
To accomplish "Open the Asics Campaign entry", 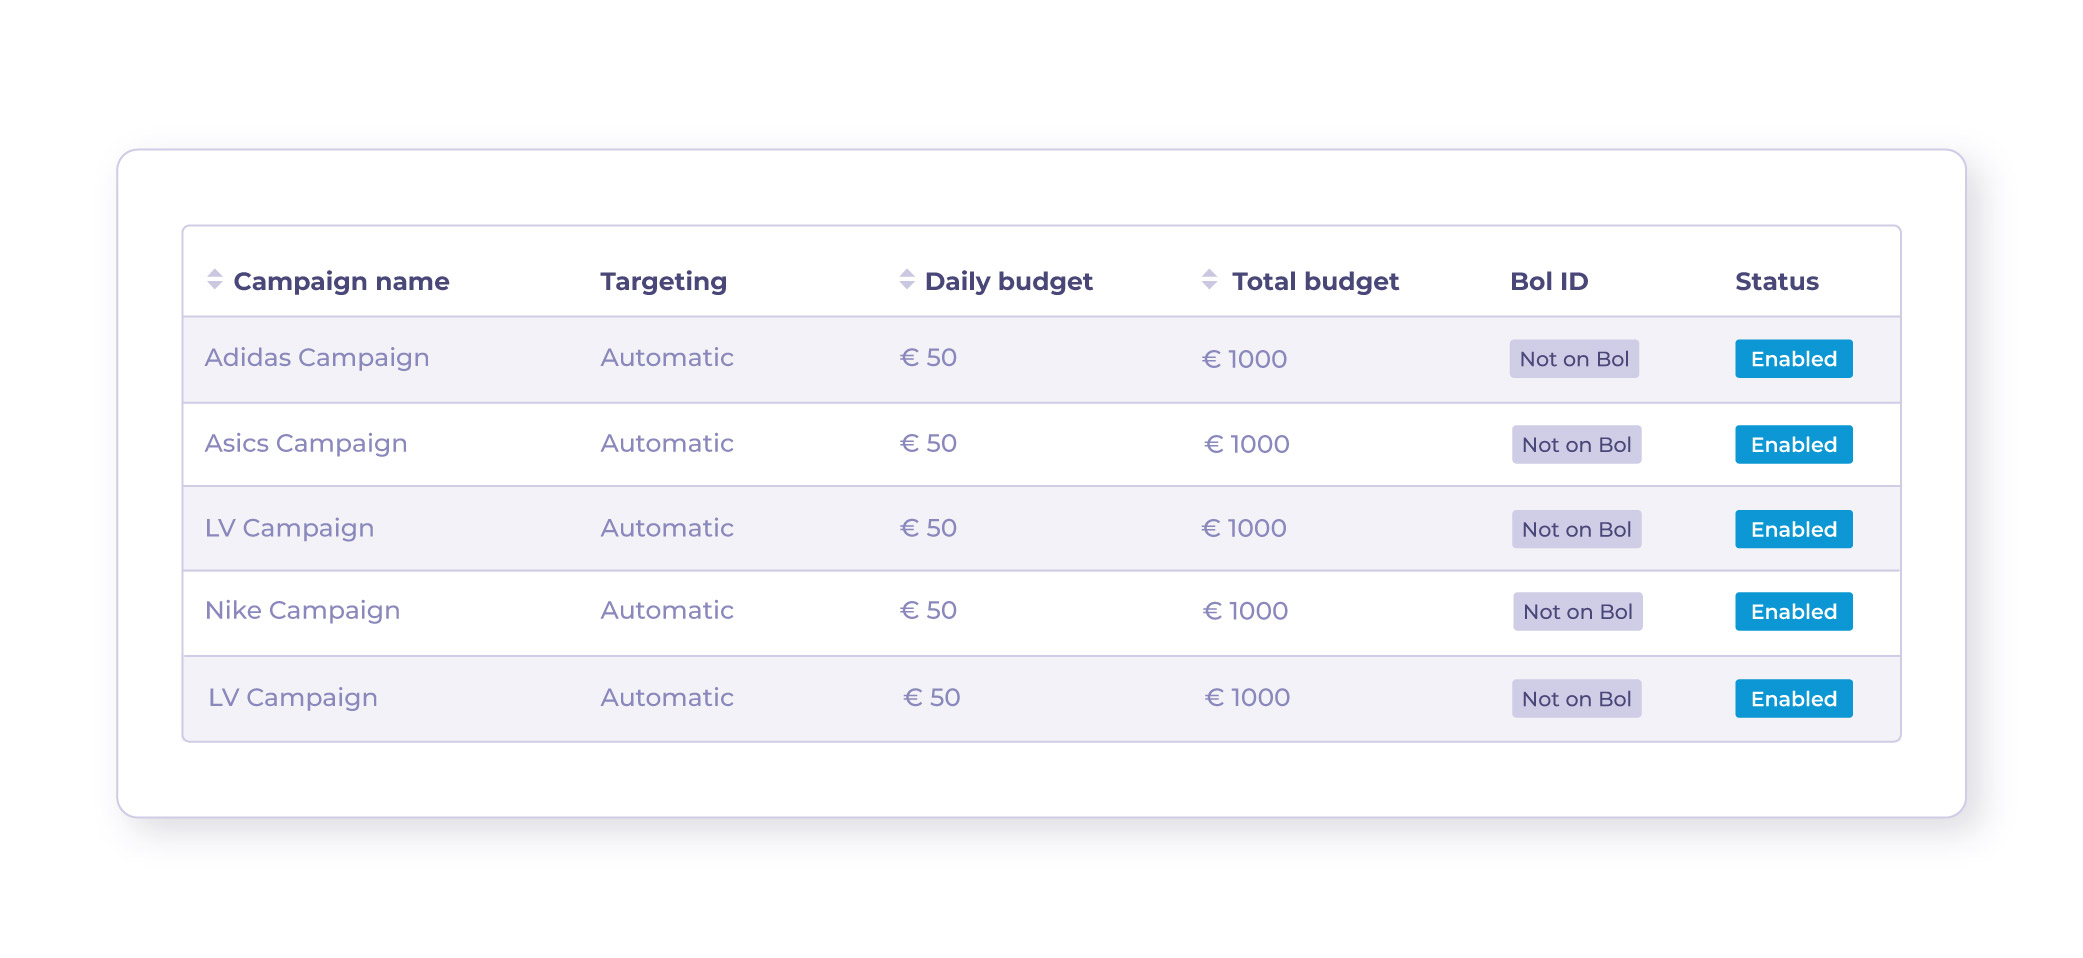I will click(305, 444).
